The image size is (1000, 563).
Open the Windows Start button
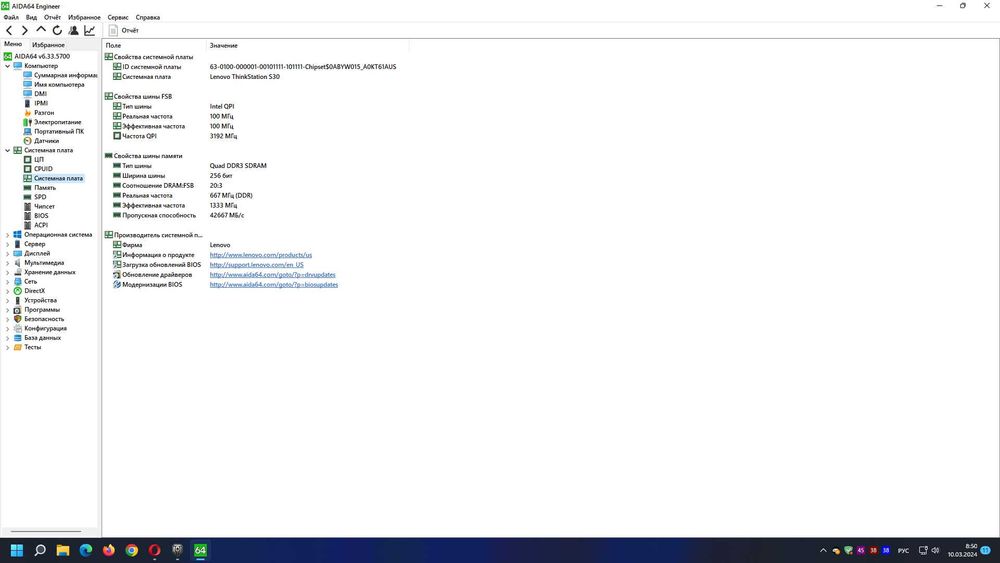17,550
